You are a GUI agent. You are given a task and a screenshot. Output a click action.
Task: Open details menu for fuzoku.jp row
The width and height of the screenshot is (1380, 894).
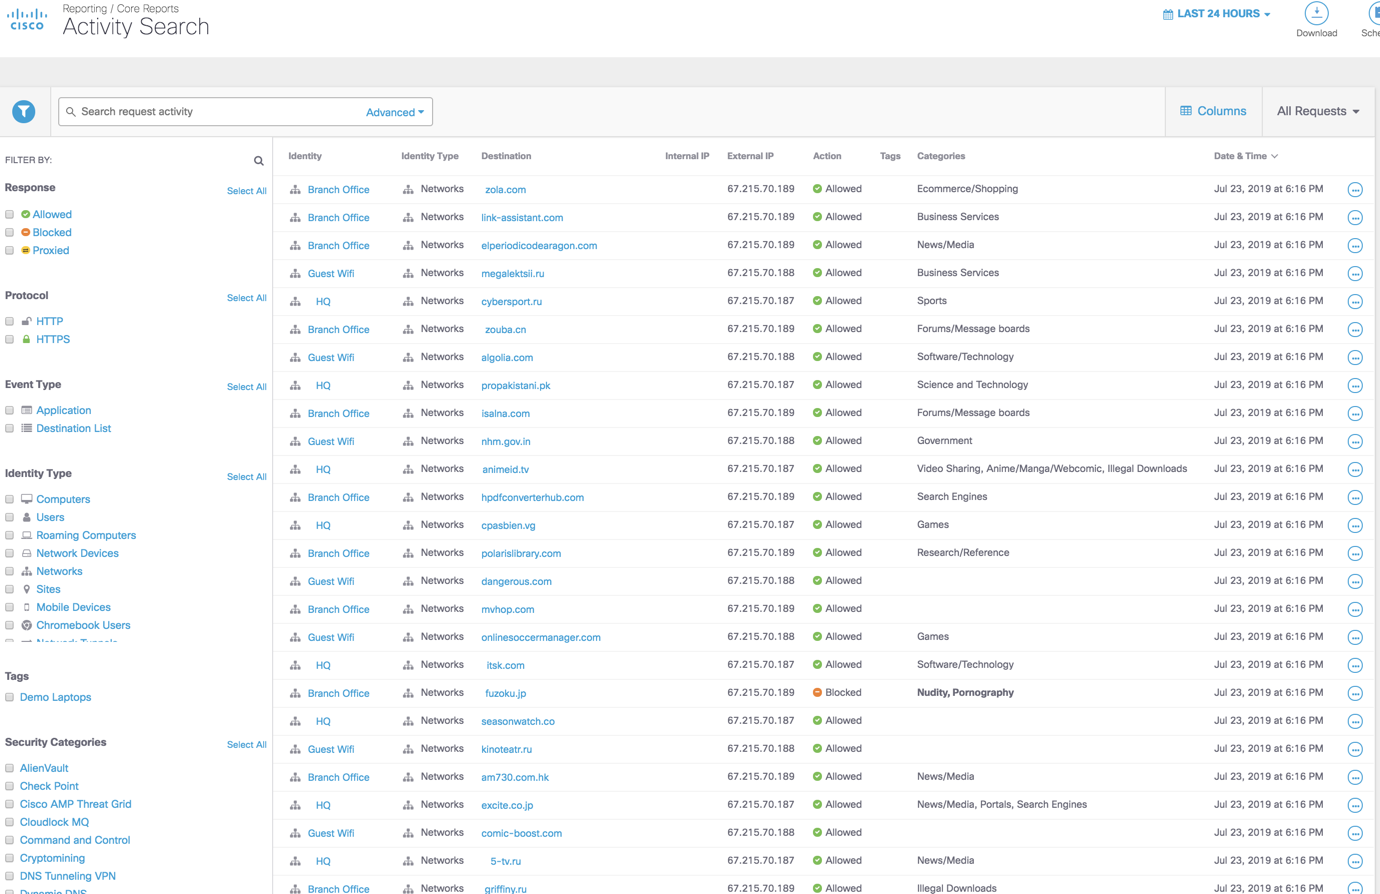(x=1355, y=694)
